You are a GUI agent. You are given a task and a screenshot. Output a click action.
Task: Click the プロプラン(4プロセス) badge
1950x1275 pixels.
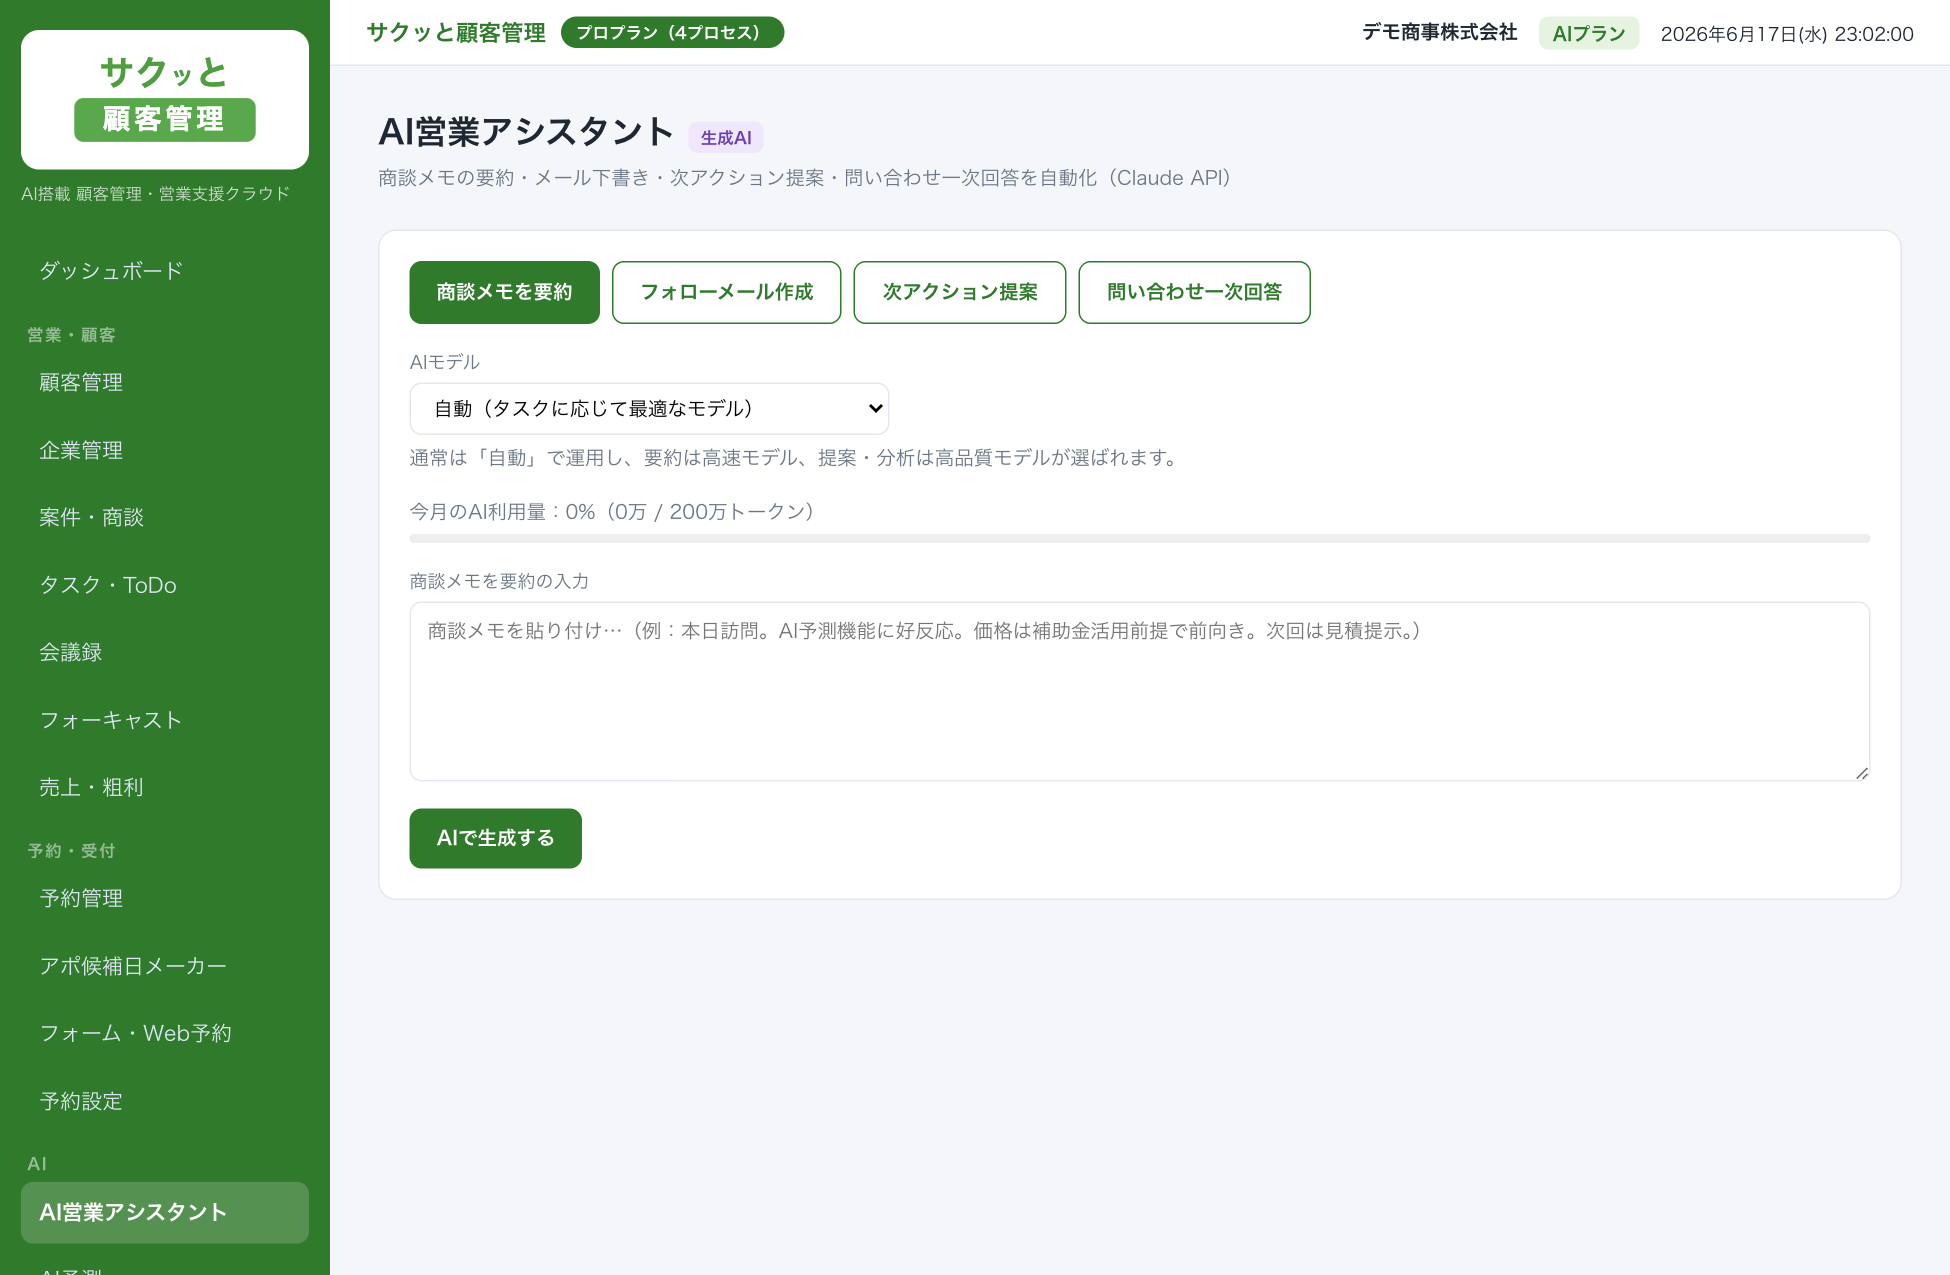672,33
